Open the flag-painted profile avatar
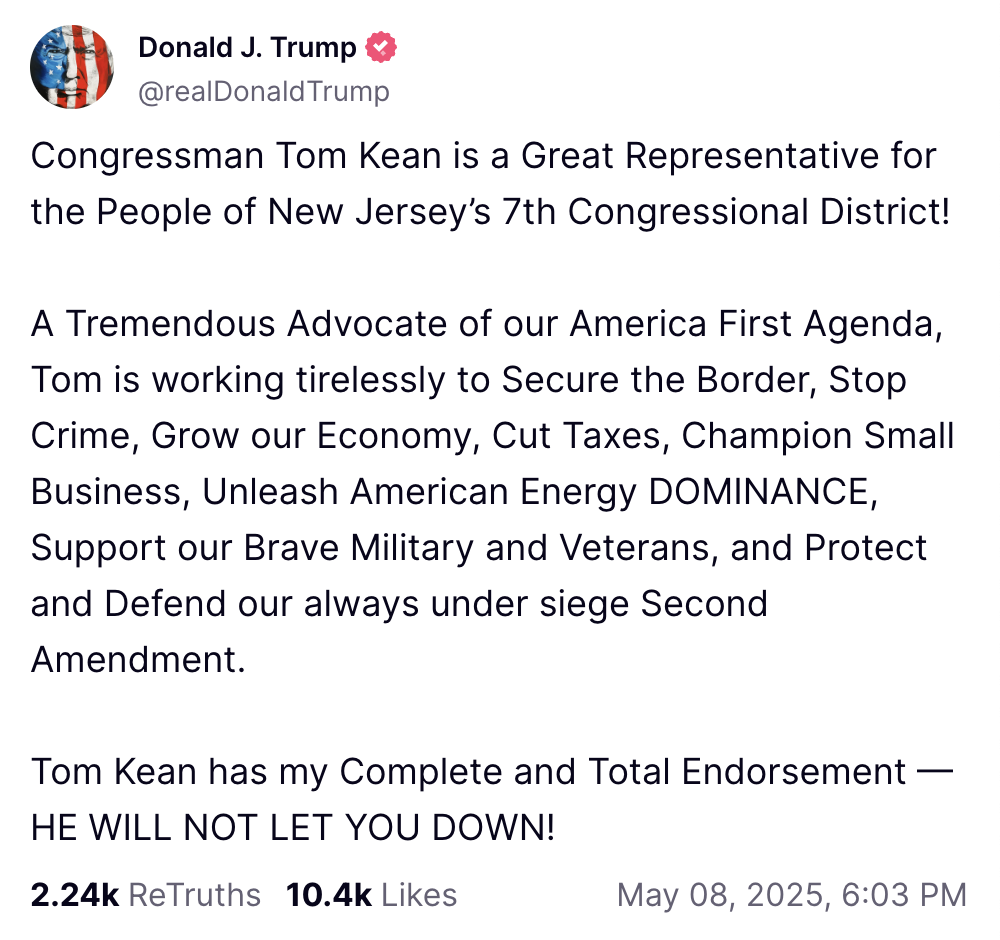This screenshot has height=940, width=1000. coord(72,67)
